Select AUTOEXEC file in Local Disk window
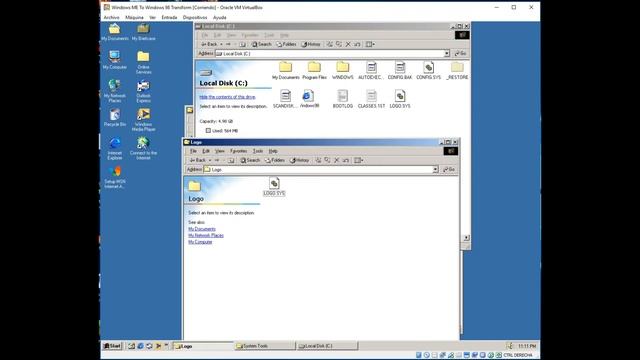 tap(371, 70)
